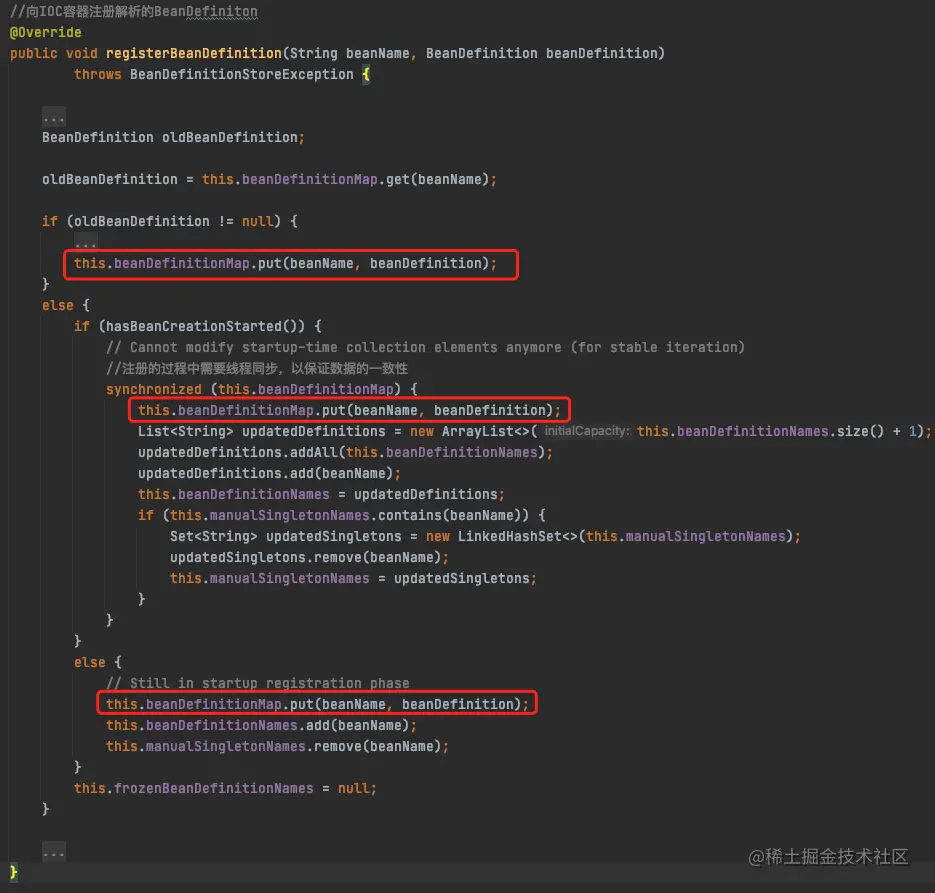The image size is (935, 893).
Task: Click the BeanDefinitionStoreException class reference
Action: 240,74
